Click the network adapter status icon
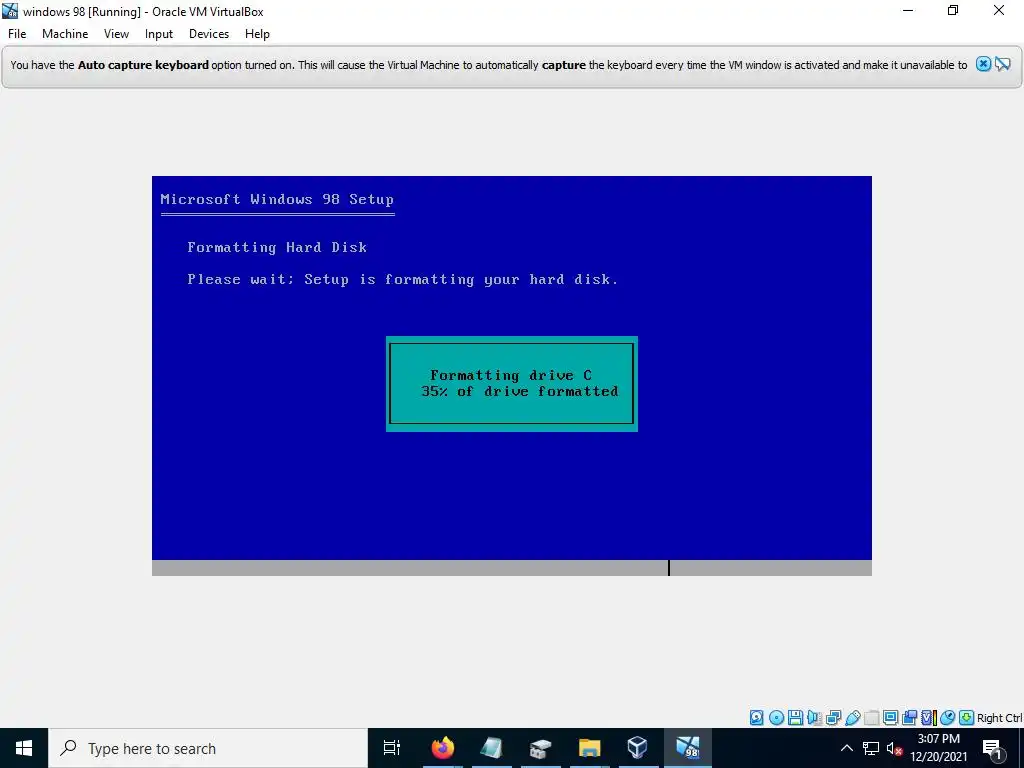The width and height of the screenshot is (1024, 768). [x=833, y=718]
